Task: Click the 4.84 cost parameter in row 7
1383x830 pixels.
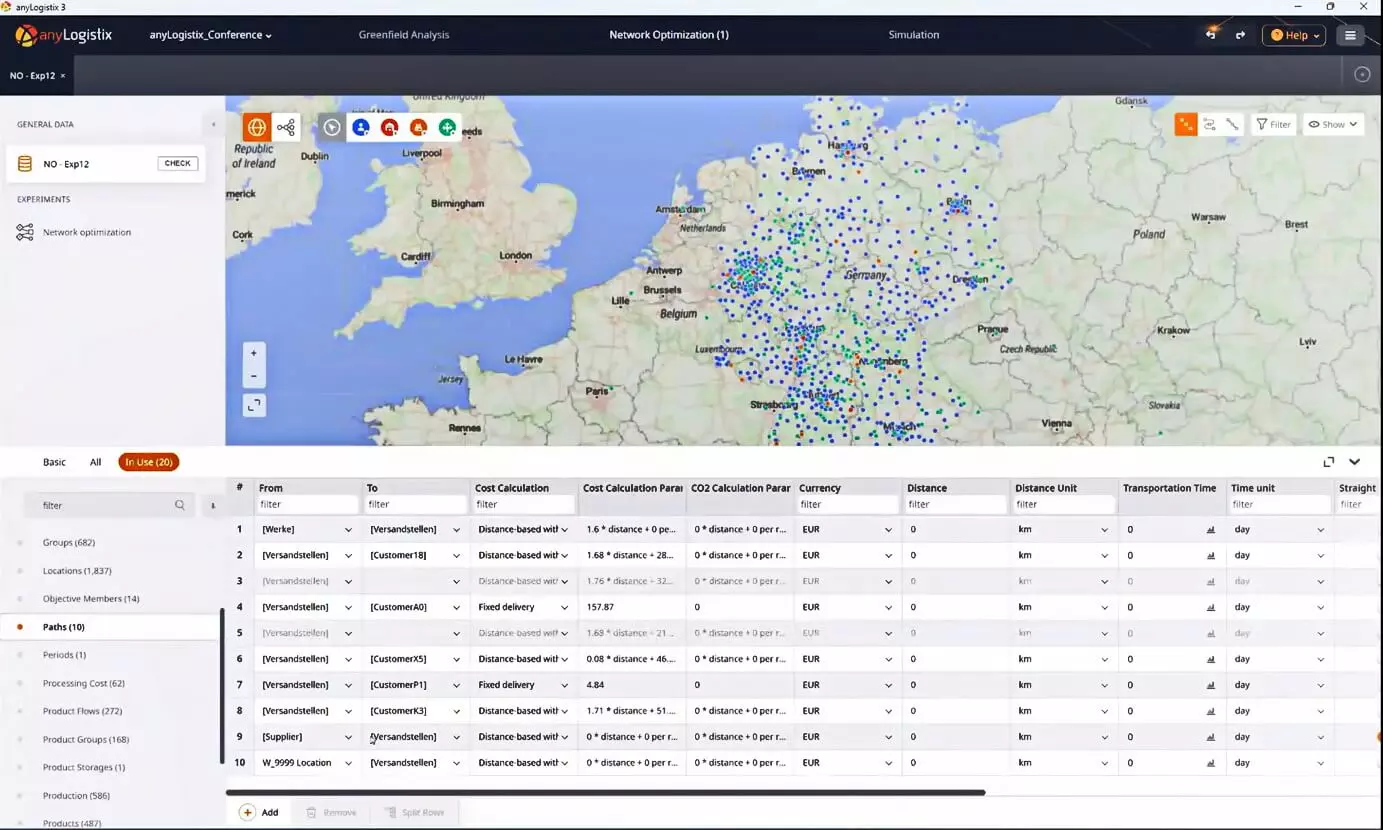Action: (x=632, y=685)
